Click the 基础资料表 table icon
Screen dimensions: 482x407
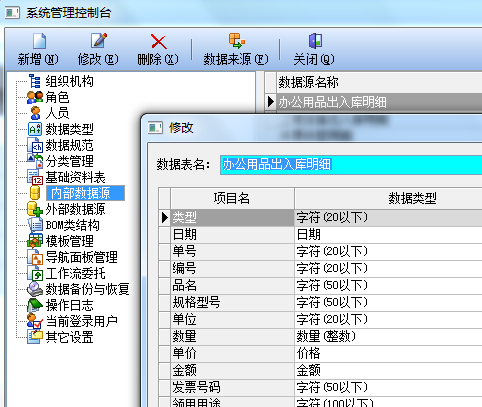pos(35,177)
